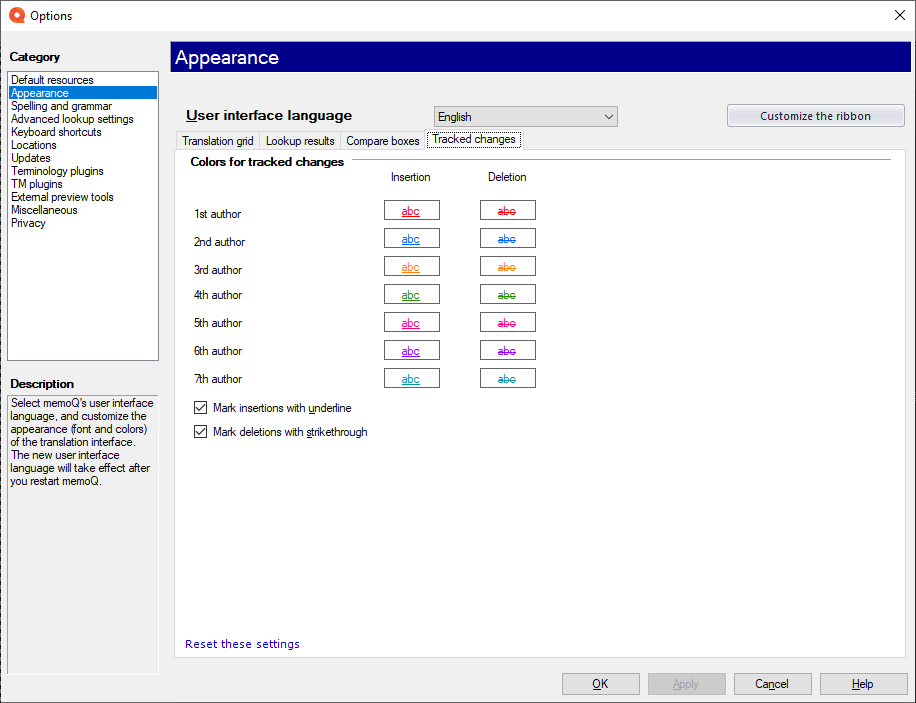
Task: Change 3rd author insertion color
Action: (x=411, y=266)
